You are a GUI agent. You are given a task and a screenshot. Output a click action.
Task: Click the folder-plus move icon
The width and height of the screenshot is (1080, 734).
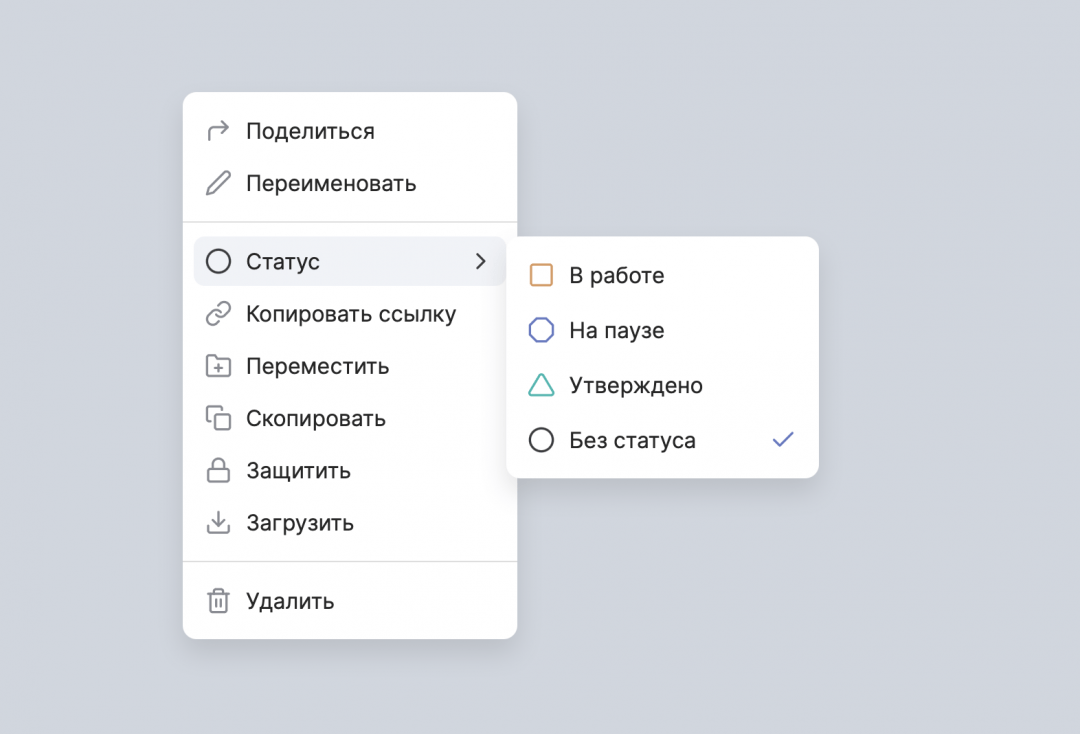(x=217, y=366)
